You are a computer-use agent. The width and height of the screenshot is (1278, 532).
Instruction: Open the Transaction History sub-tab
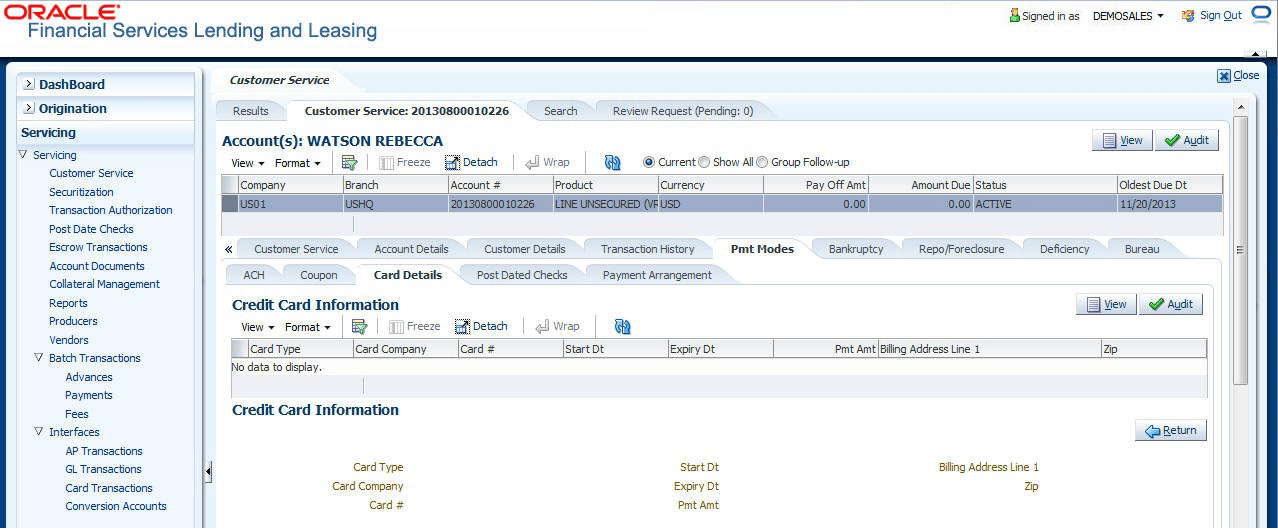coord(647,249)
